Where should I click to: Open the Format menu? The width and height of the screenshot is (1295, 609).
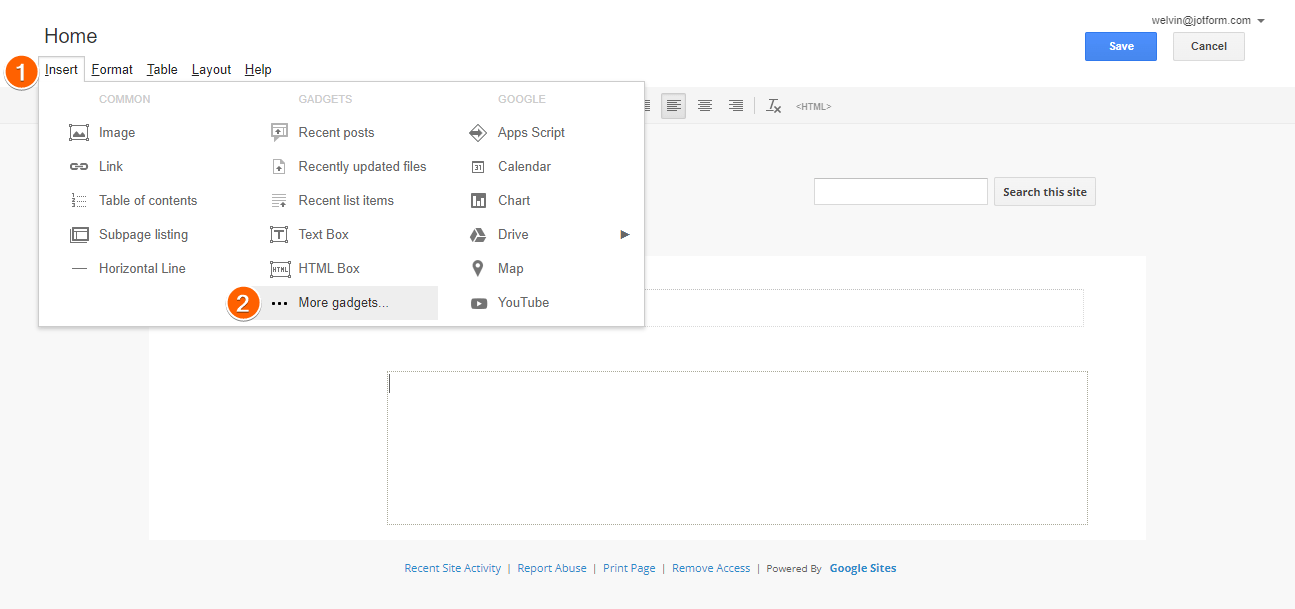pyautogui.click(x=112, y=69)
